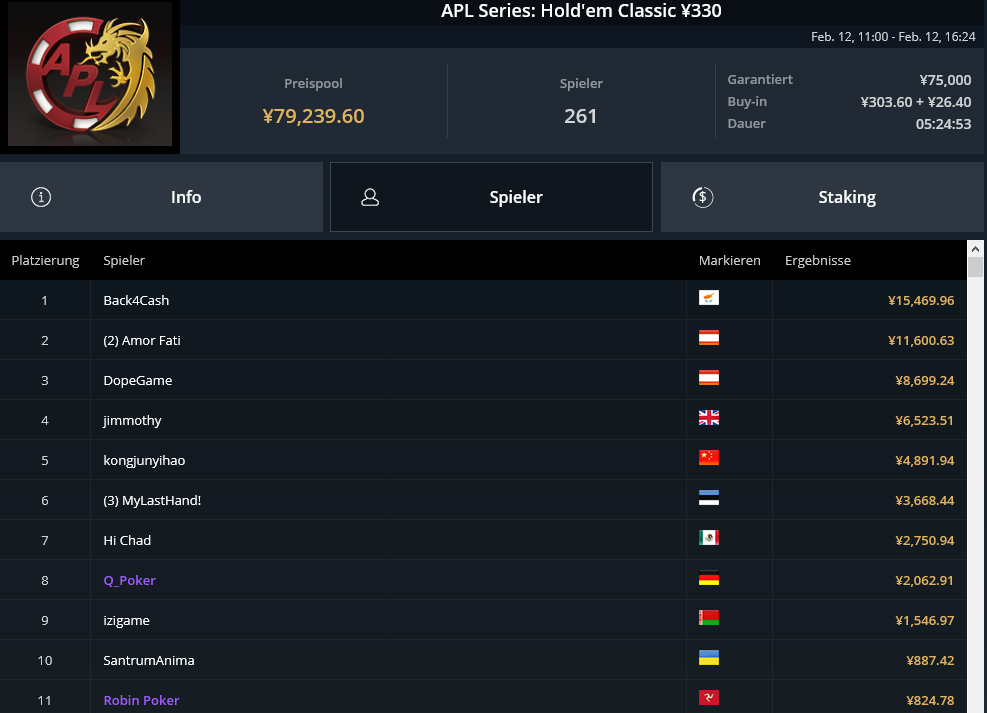
Task: Open the Info tab
Action: 161,197
